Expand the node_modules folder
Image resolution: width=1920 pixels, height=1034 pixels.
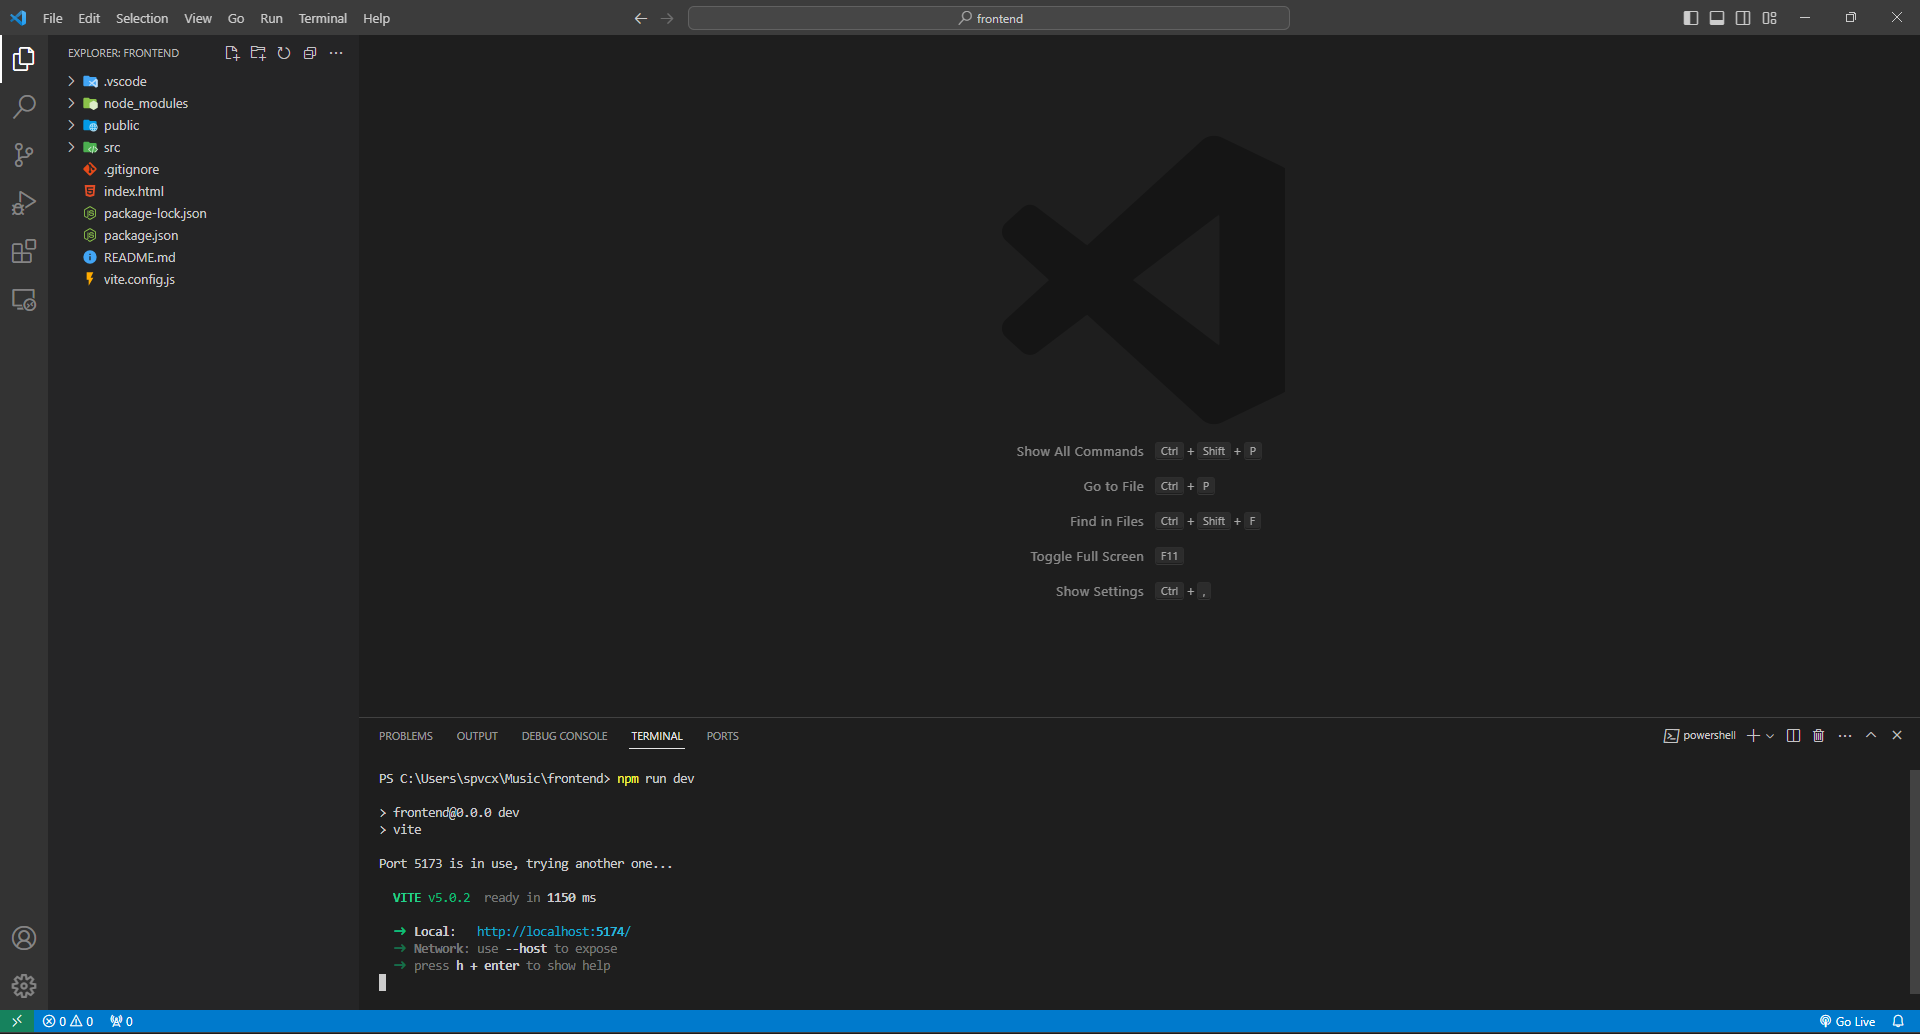point(145,104)
